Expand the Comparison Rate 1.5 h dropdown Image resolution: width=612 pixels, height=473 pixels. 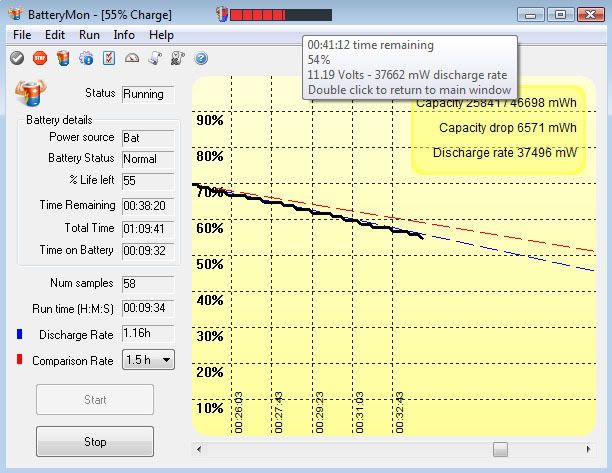[x=148, y=359]
